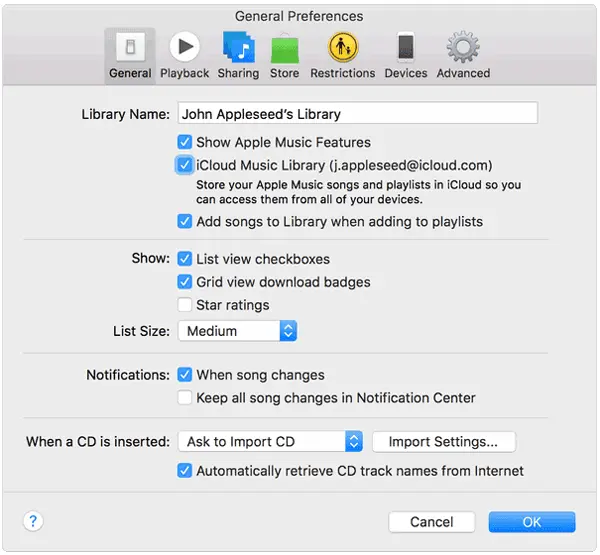
Task: Disable the iCloud Music Library checkbox
Action: tap(184, 165)
